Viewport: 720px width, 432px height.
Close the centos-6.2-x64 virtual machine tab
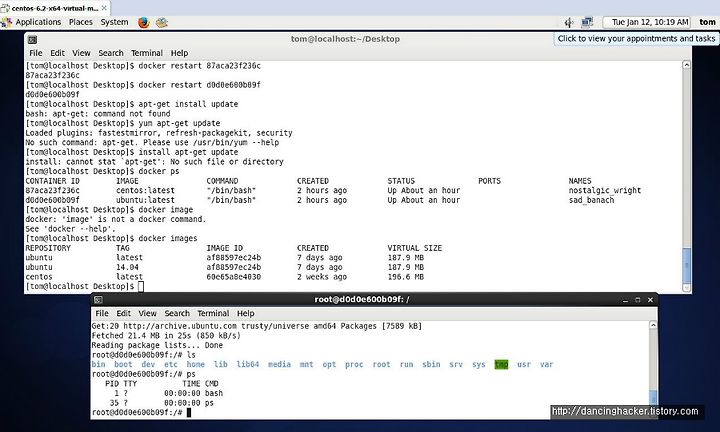(x=104, y=8)
